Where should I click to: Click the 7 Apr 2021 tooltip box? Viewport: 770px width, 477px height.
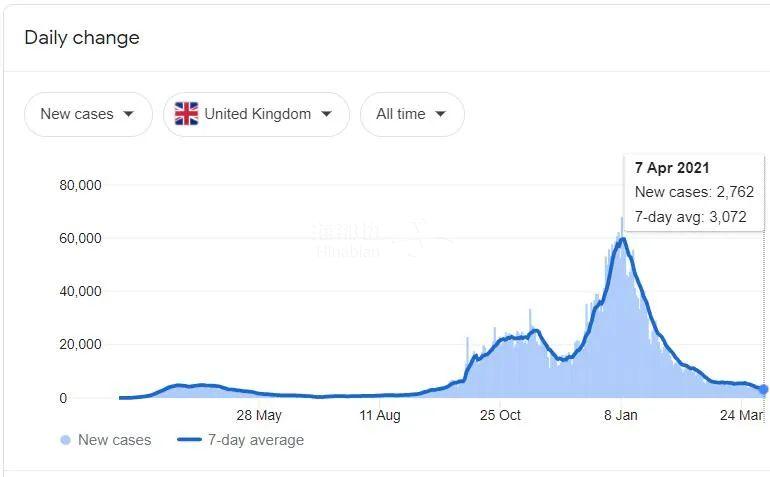pyautogui.click(x=694, y=192)
